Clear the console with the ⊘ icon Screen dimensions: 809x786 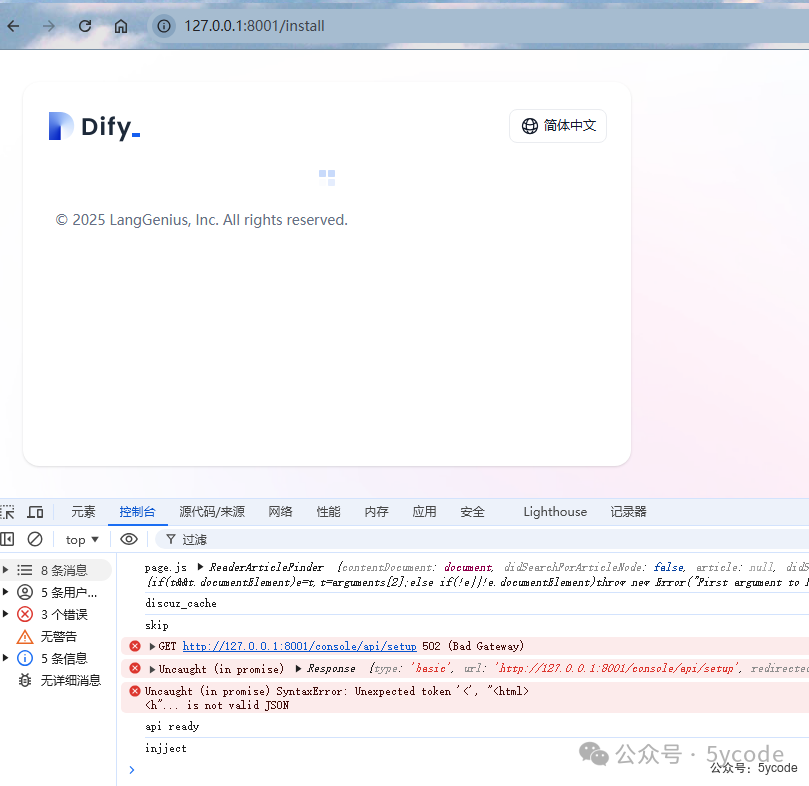(35, 539)
